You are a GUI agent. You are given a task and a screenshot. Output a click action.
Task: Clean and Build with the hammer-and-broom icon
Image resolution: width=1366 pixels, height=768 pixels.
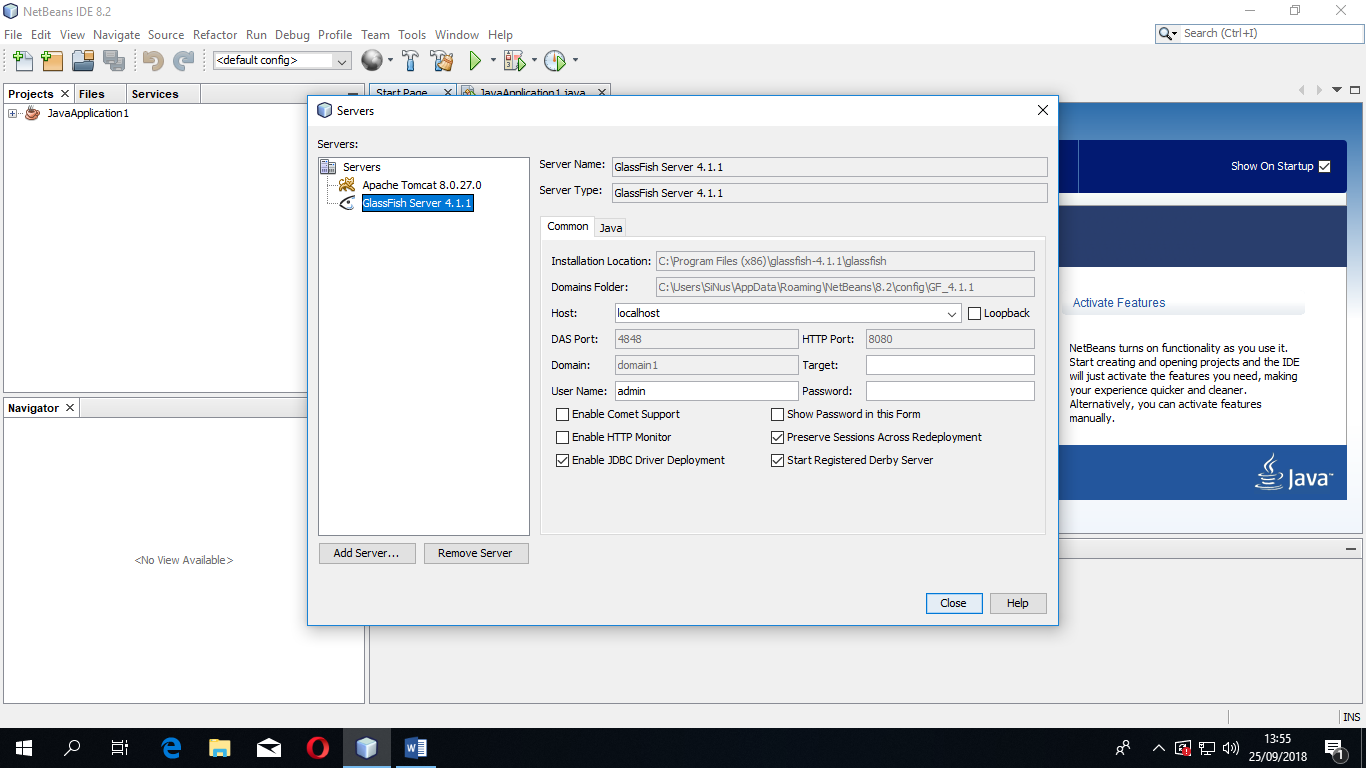click(441, 61)
